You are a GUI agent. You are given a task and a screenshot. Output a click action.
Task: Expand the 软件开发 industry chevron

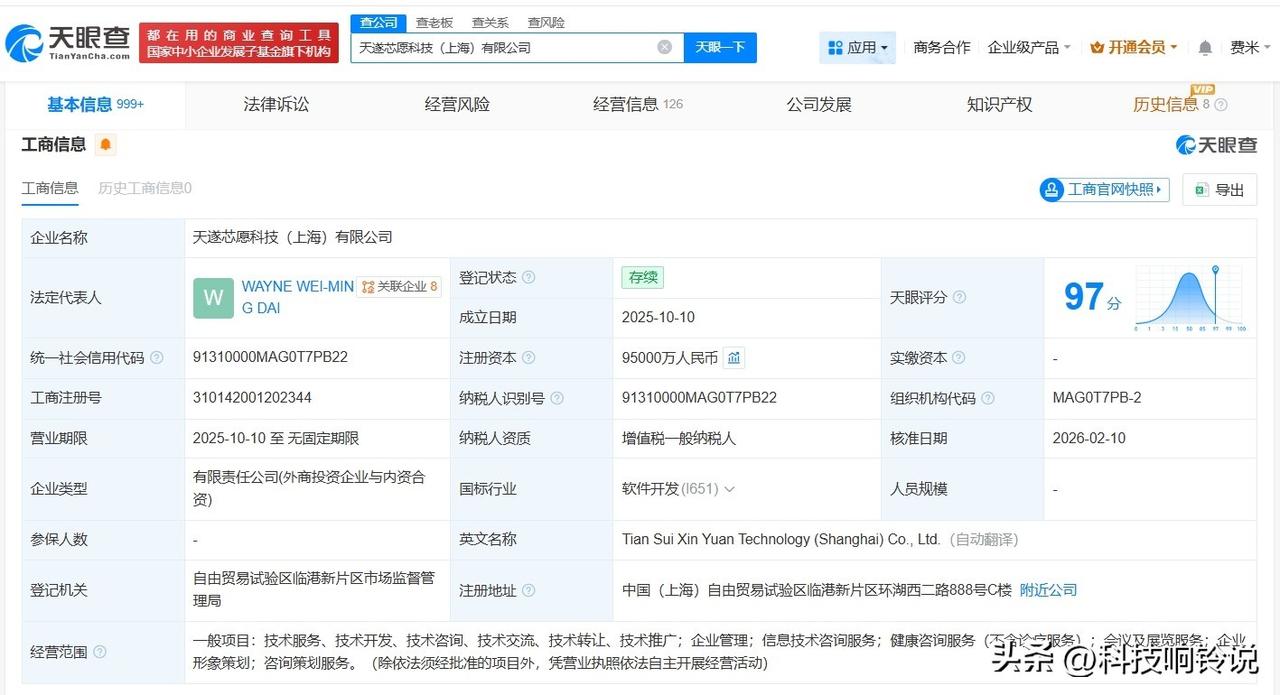tap(730, 489)
